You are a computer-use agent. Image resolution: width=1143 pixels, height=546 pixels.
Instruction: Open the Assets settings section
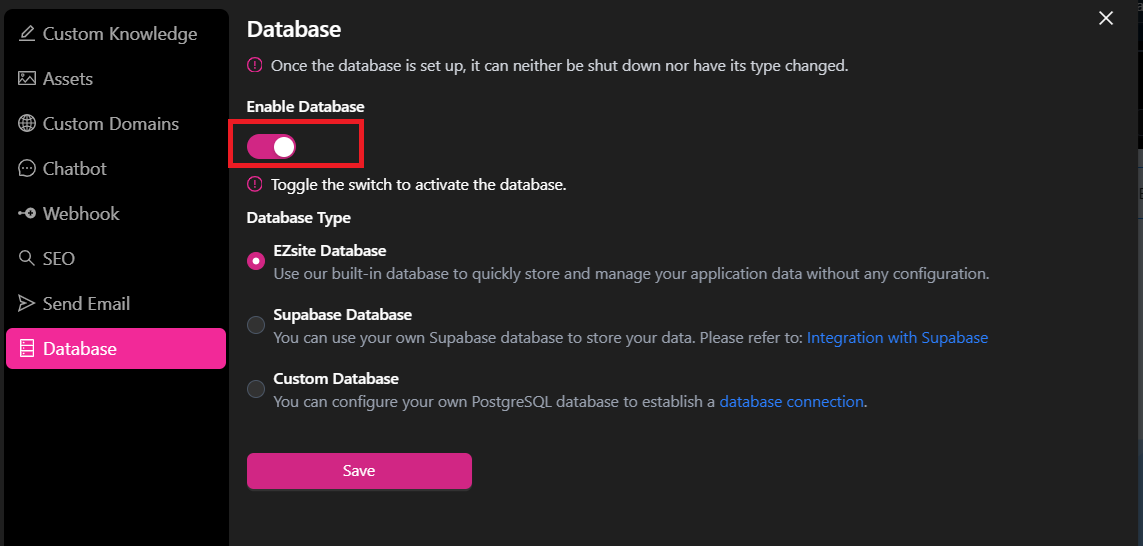pyautogui.click(x=116, y=79)
